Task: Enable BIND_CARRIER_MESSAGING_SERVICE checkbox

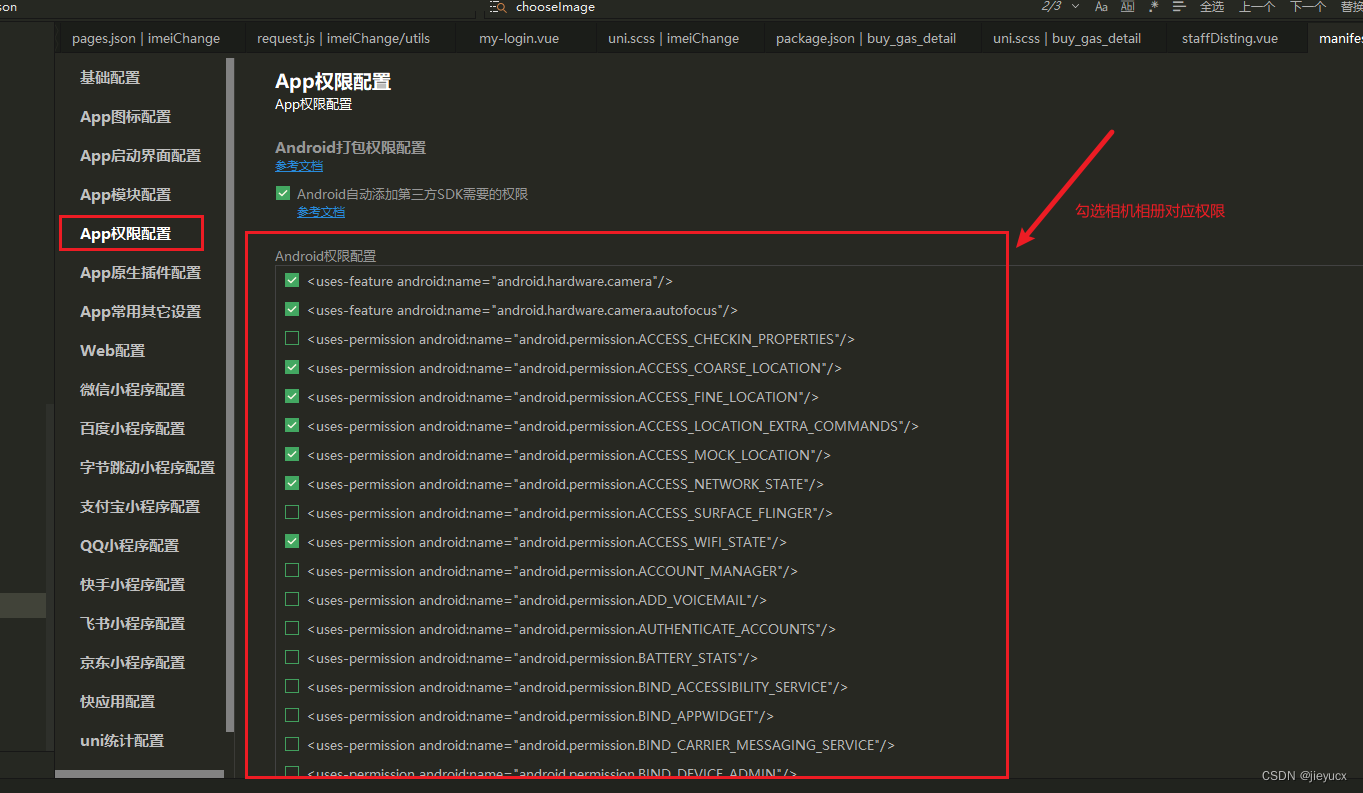Action: click(292, 745)
